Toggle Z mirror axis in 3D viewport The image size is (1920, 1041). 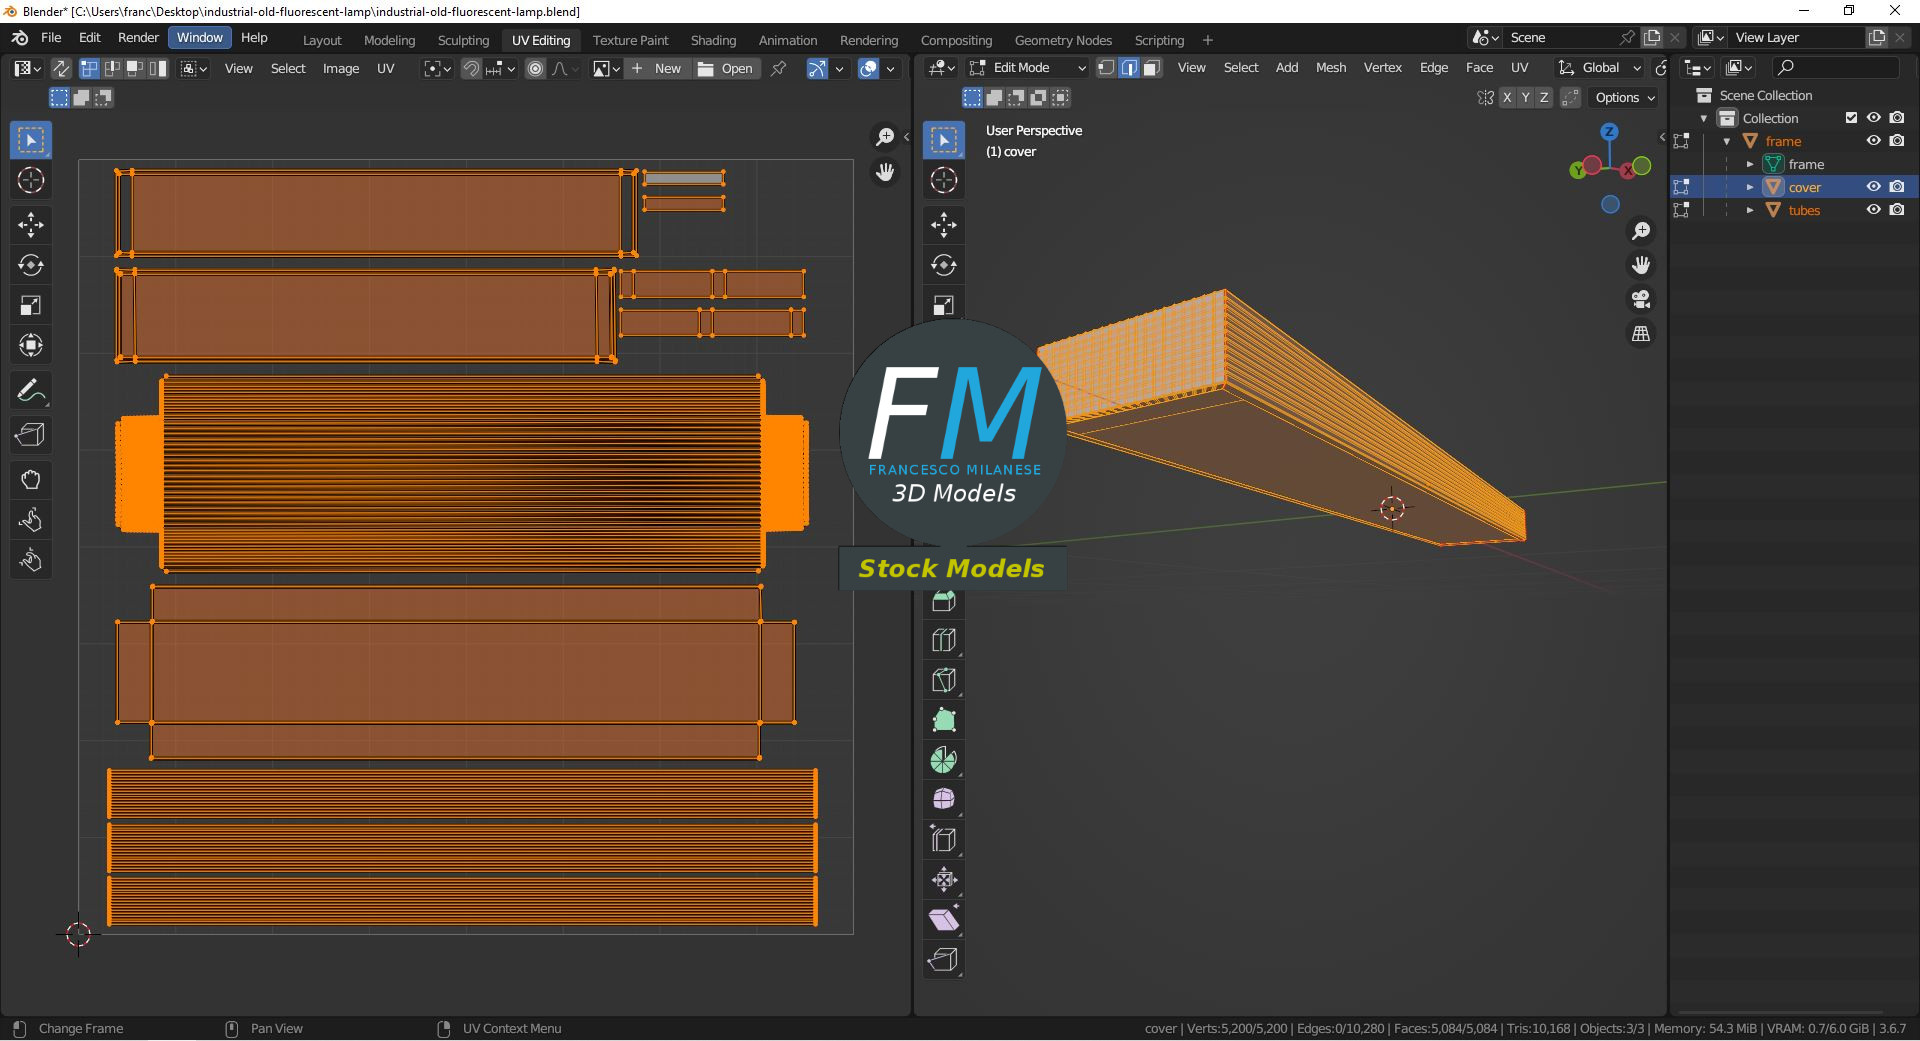1544,97
